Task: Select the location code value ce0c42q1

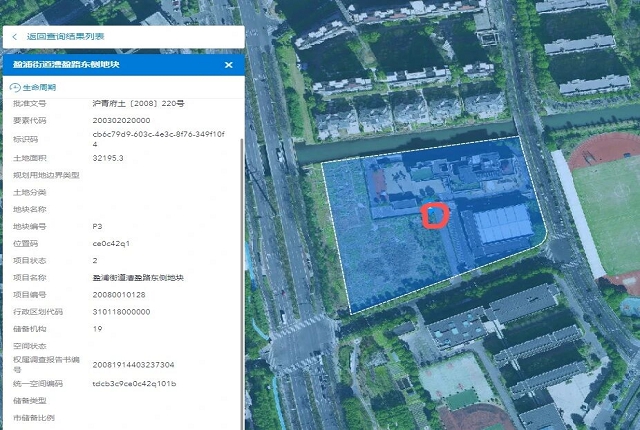Action: [111, 244]
